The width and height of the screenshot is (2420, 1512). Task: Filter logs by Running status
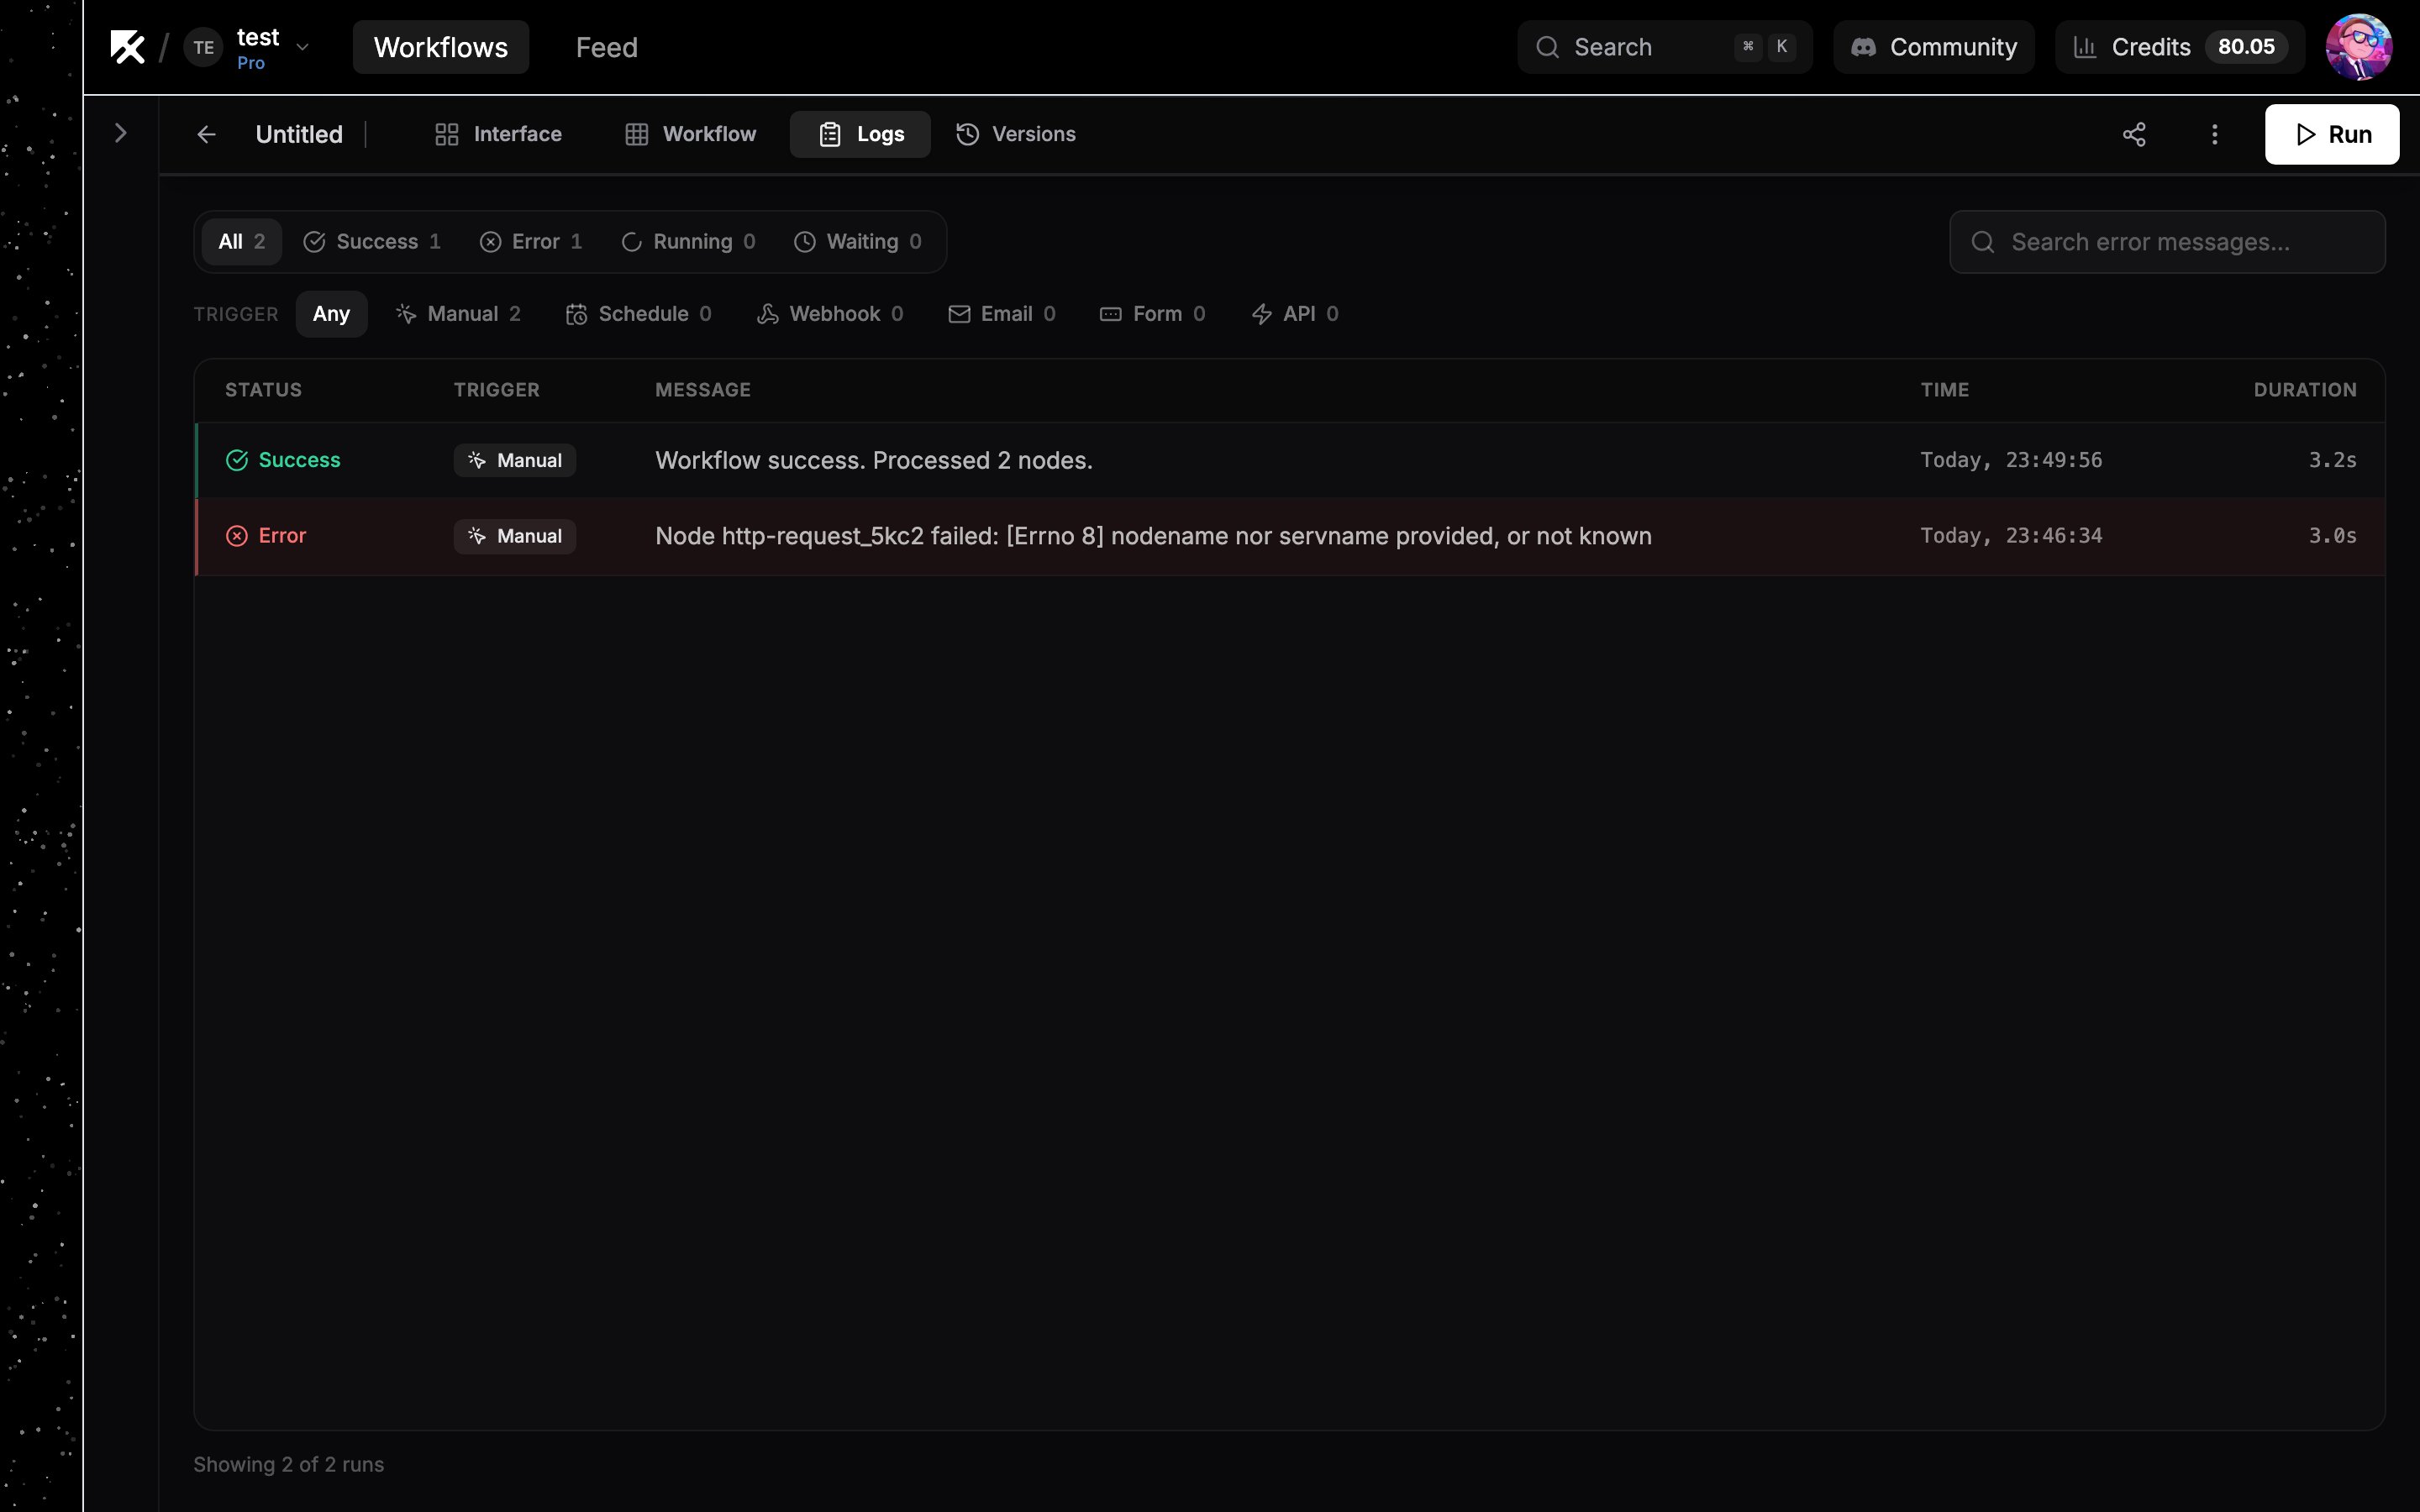click(x=688, y=241)
